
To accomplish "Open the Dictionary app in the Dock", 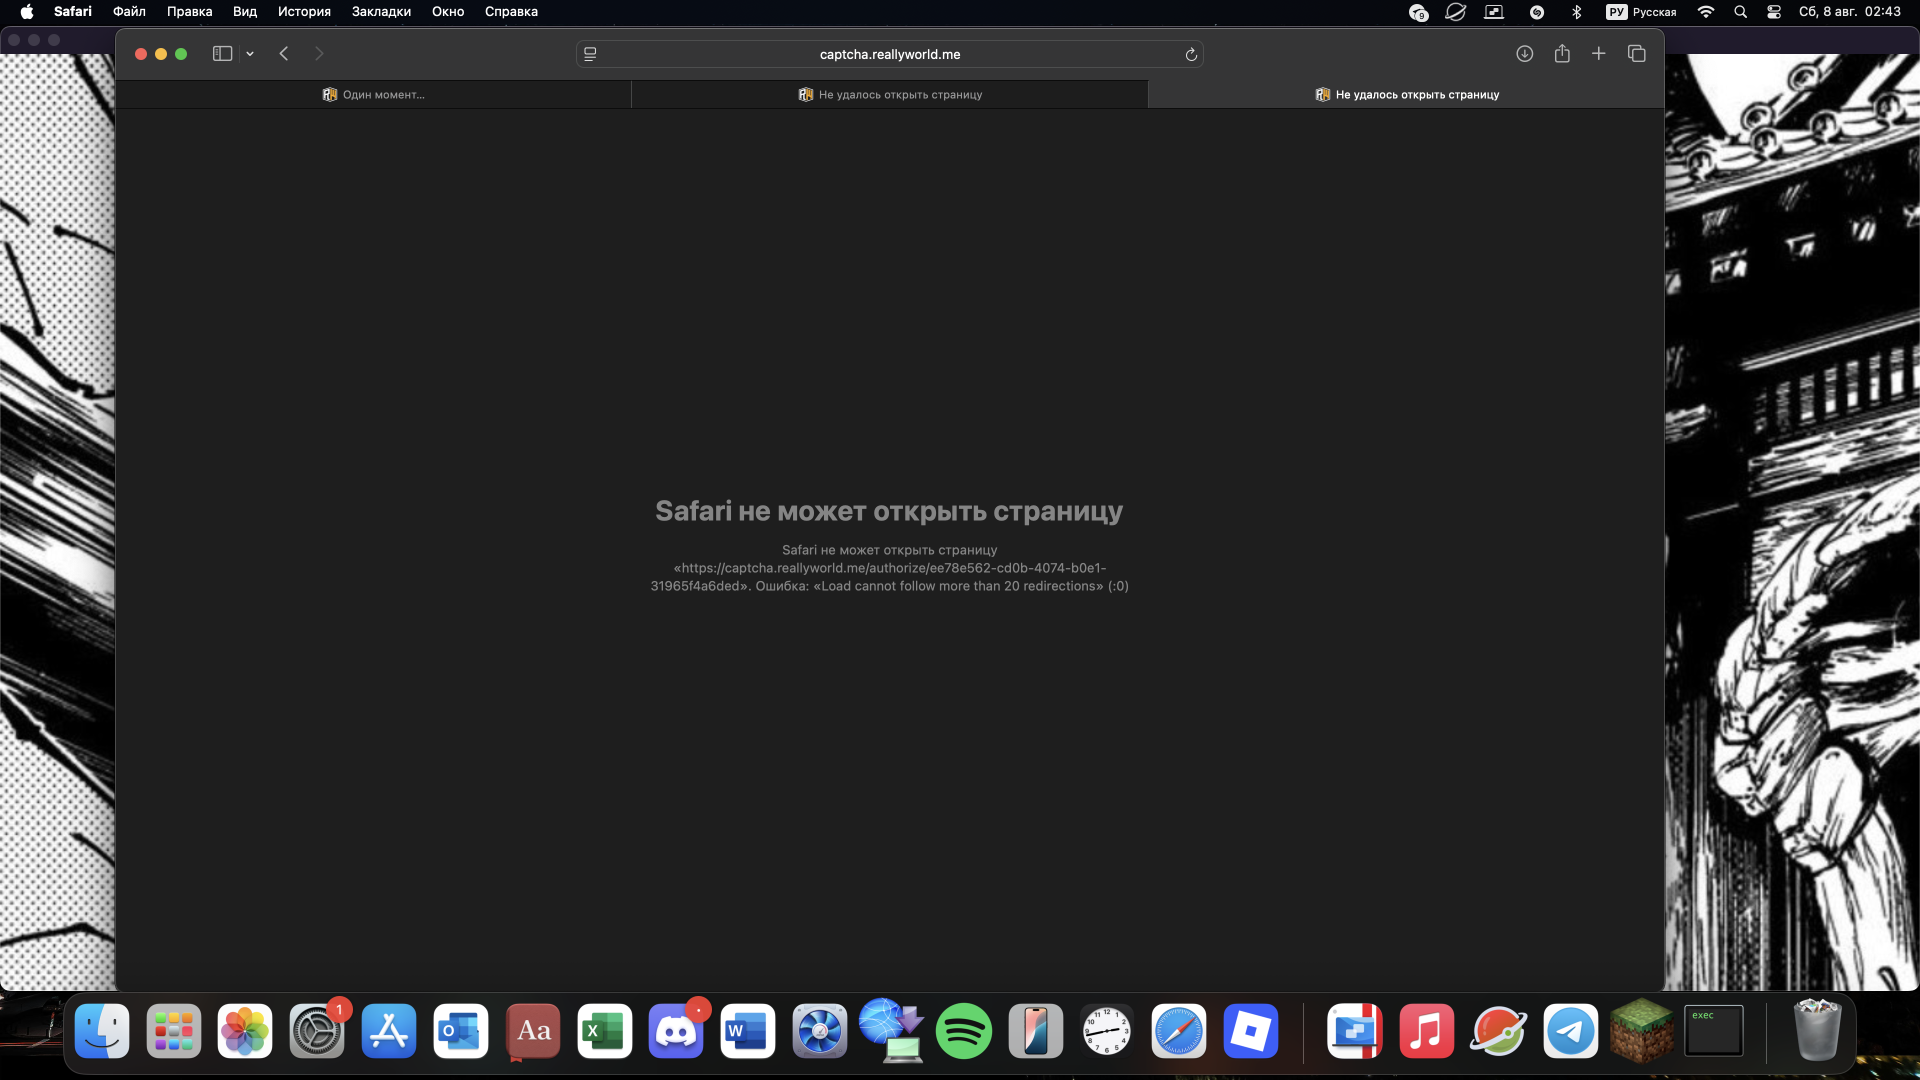I will pyautogui.click(x=533, y=1031).
